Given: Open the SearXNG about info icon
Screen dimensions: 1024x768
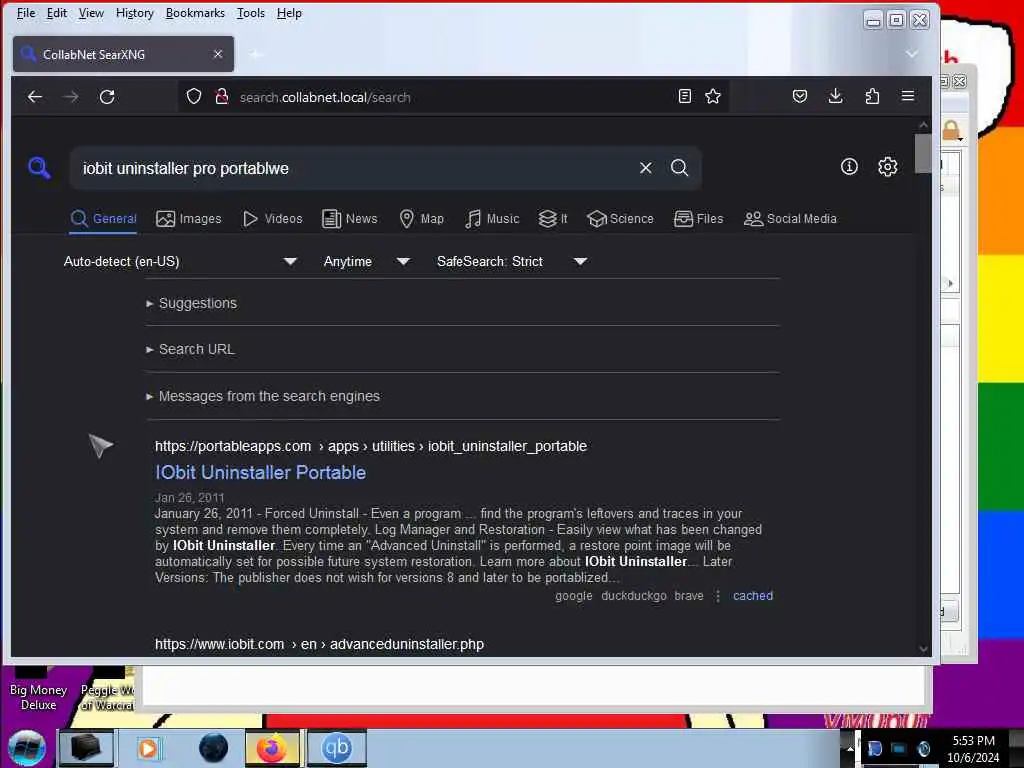Looking at the screenshot, I should pyautogui.click(x=849, y=167).
